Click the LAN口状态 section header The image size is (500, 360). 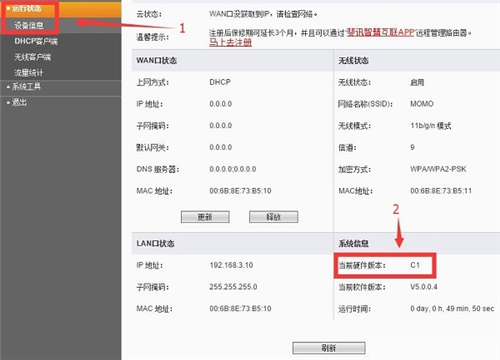[155, 243]
